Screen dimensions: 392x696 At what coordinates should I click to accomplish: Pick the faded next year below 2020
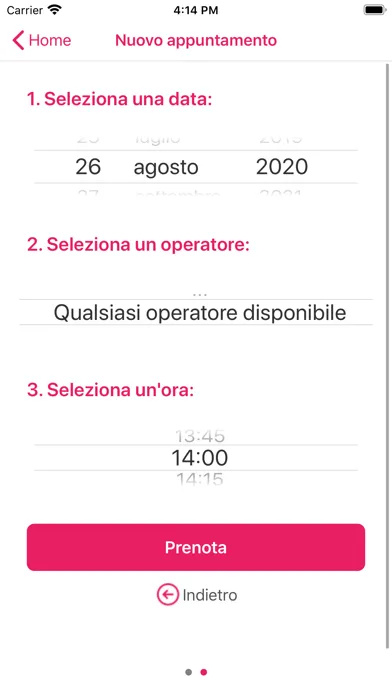click(x=281, y=193)
